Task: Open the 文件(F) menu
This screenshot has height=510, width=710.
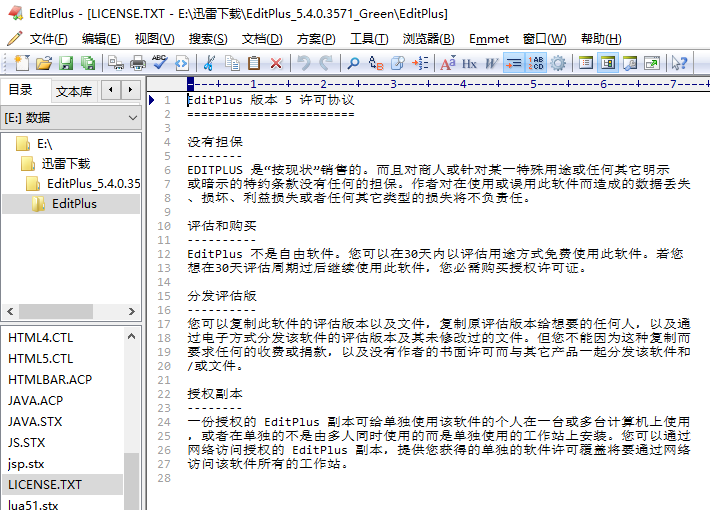Action: click(x=48, y=39)
